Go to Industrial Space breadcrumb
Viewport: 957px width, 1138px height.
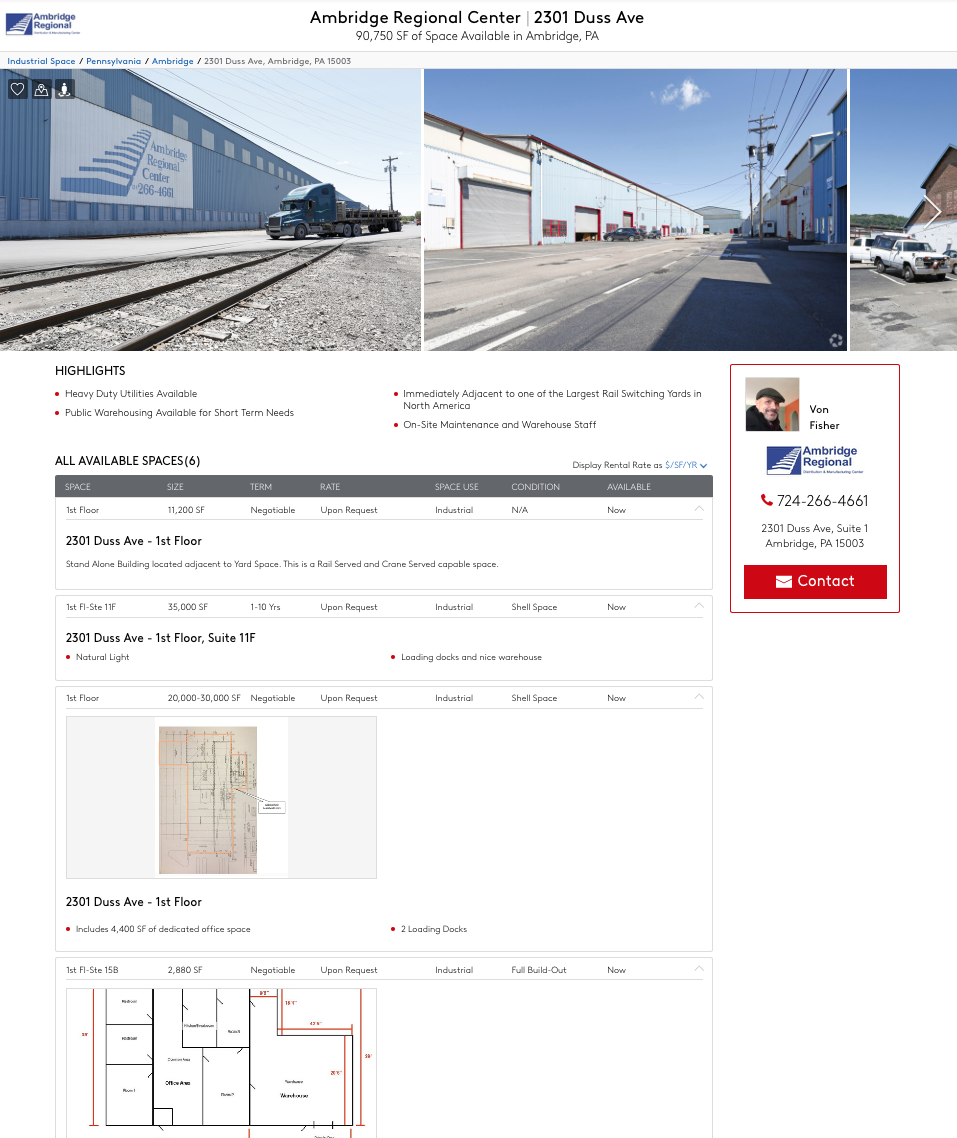point(41,61)
